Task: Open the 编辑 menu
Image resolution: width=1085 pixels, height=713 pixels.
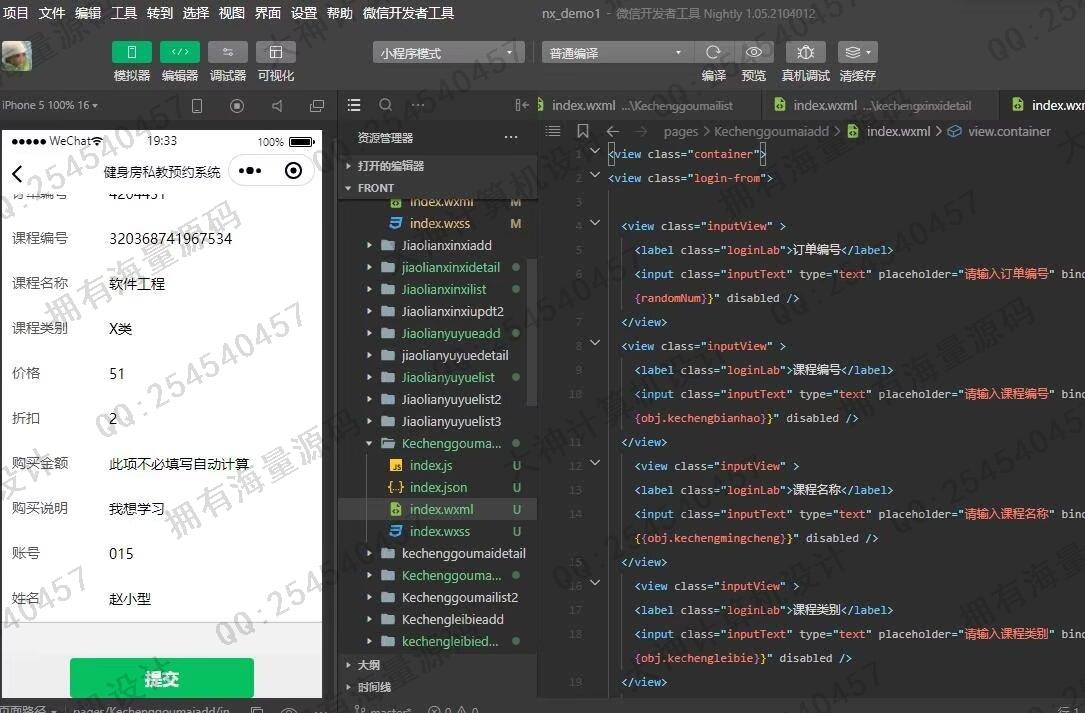Action: [88, 12]
